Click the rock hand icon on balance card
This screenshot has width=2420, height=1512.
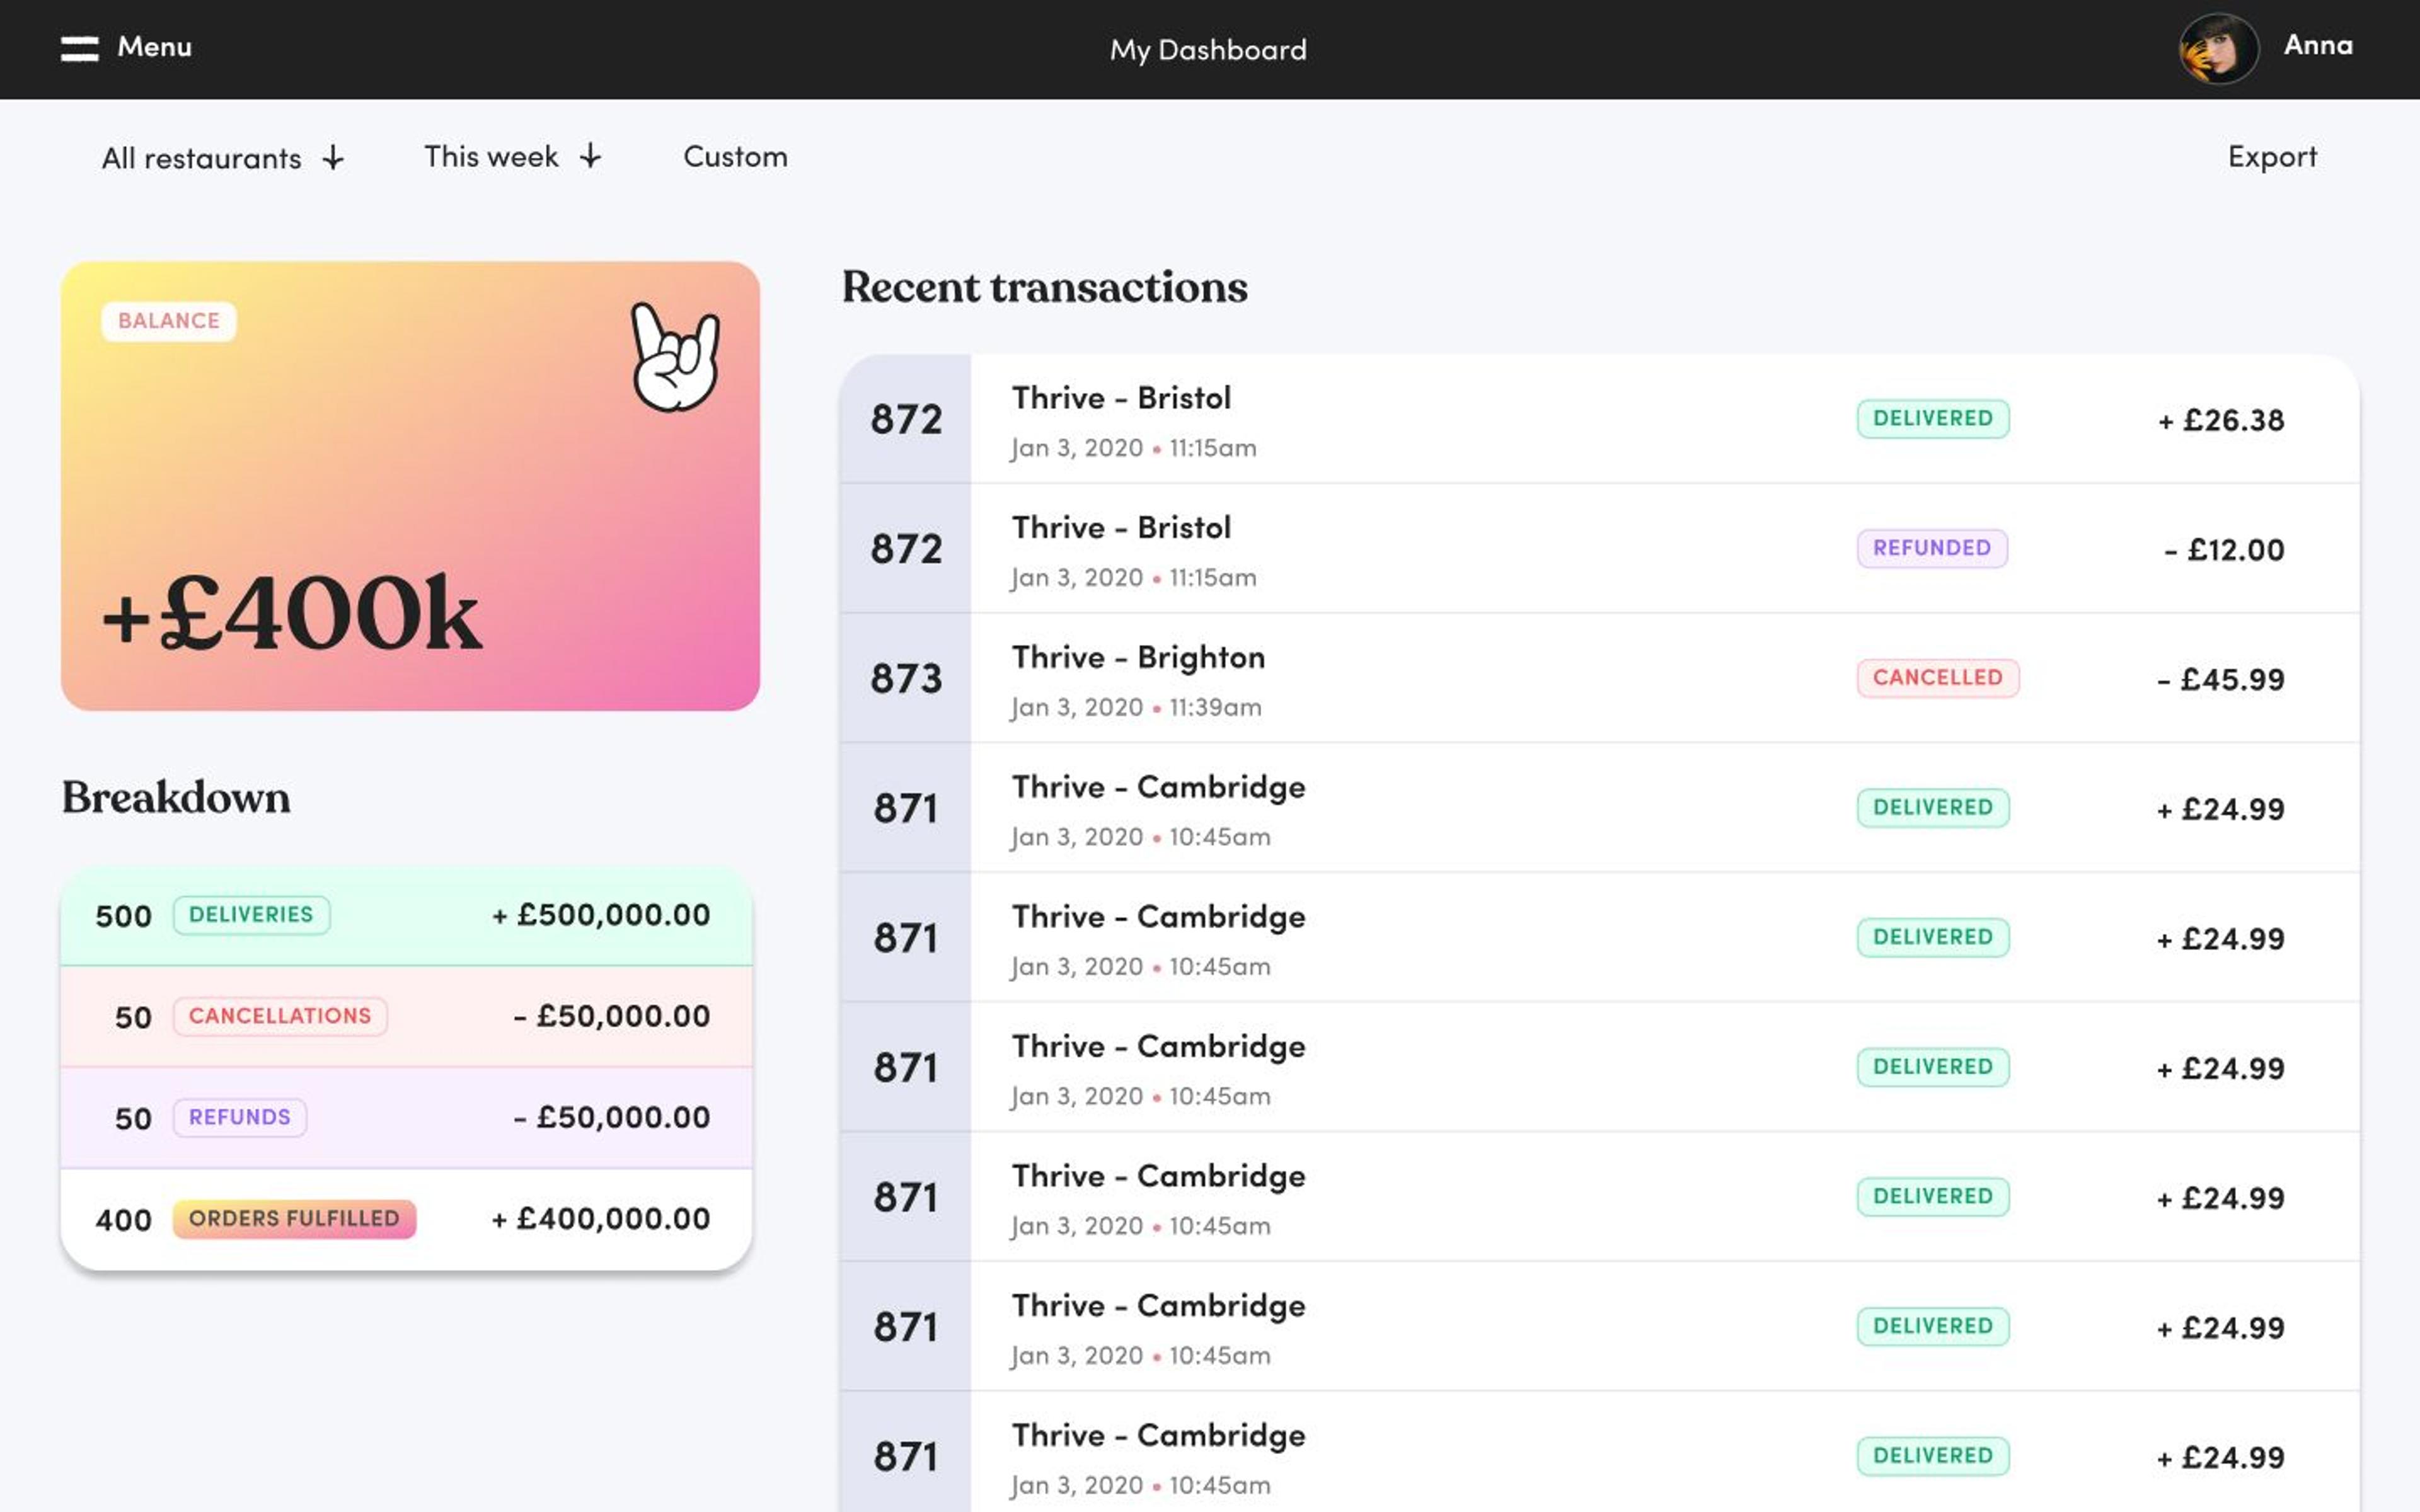pyautogui.click(x=675, y=357)
